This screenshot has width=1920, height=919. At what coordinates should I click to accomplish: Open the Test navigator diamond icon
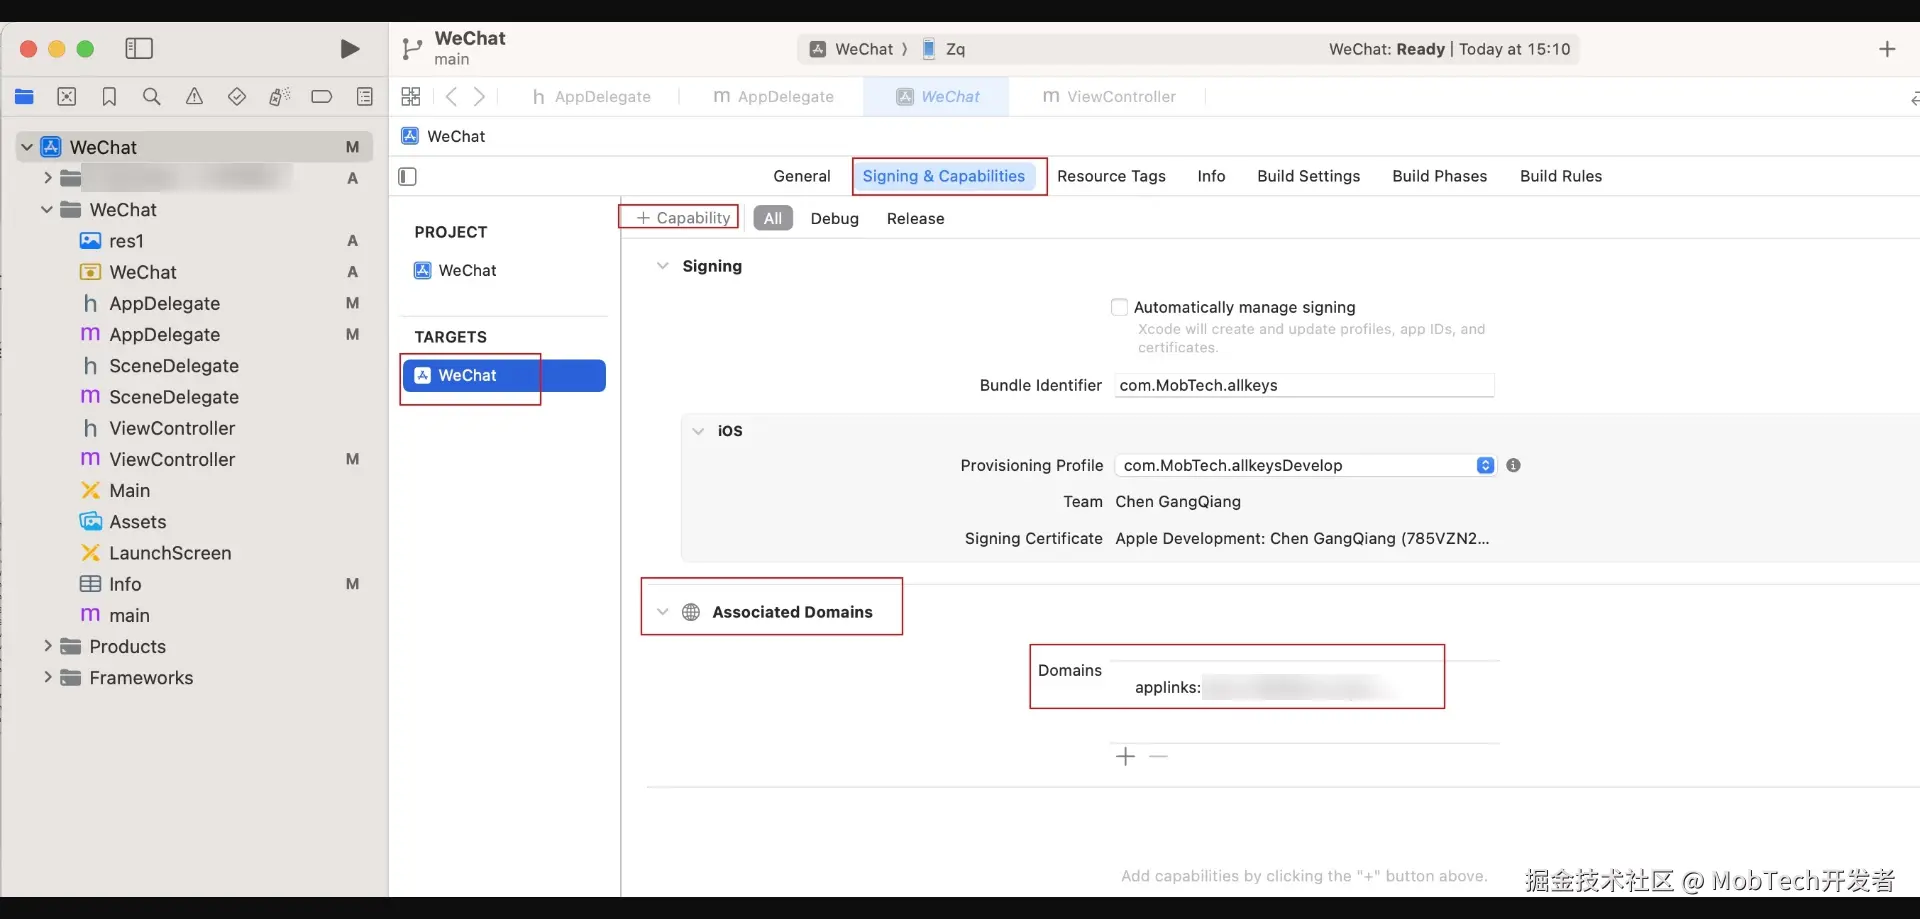pyautogui.click(x=237, y=96)
